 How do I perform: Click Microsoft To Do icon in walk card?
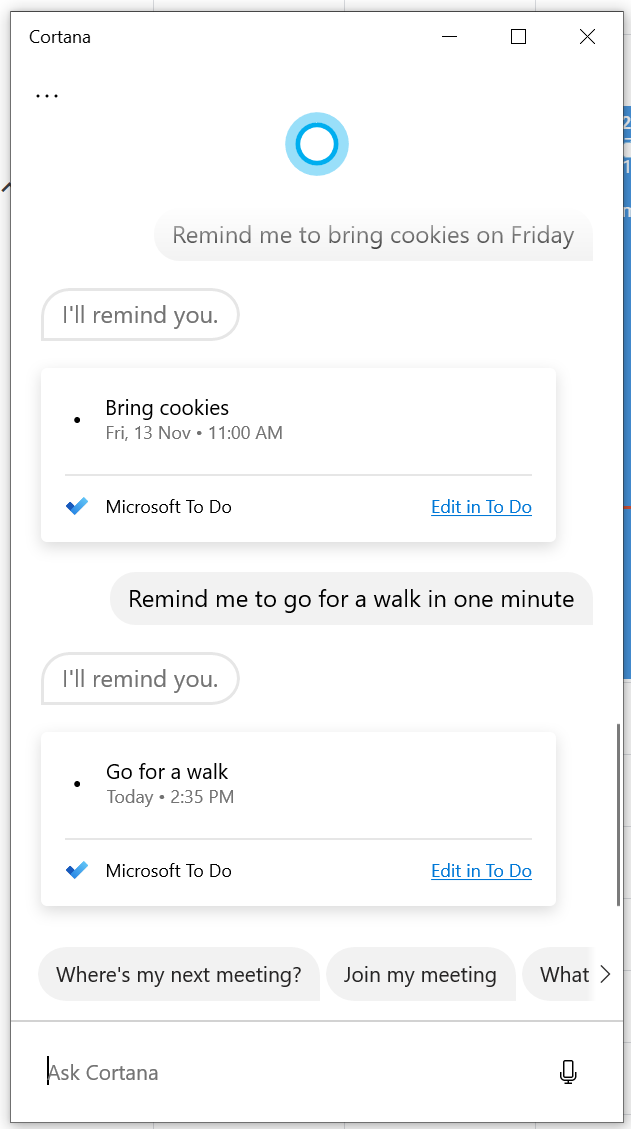point(77,871)
